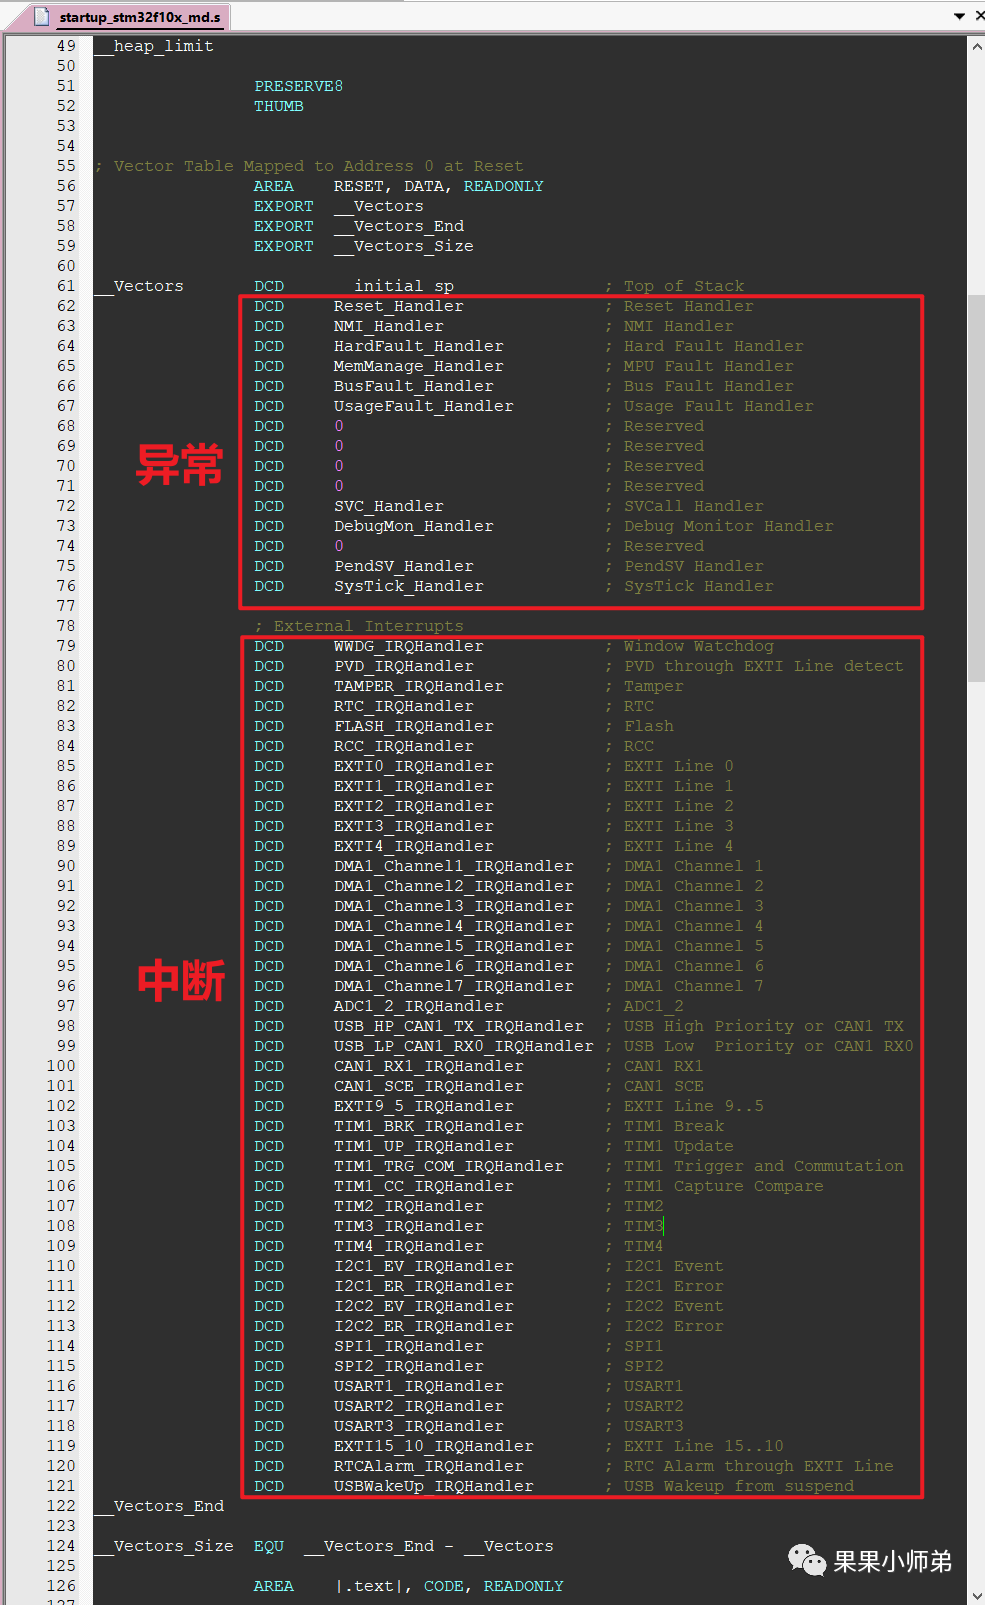Click the __Vectors_End label on line 122

click(x=159, y=1506)
